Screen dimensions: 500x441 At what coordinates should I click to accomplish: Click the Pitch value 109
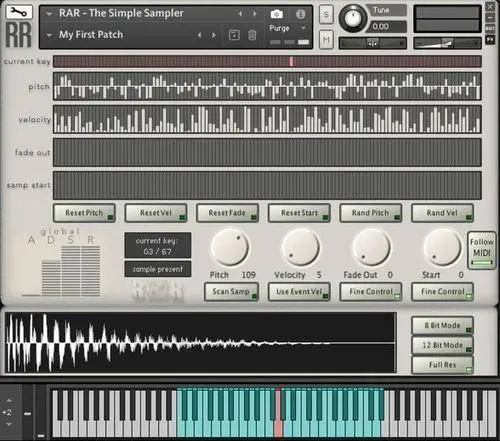(x=249, y=275)
